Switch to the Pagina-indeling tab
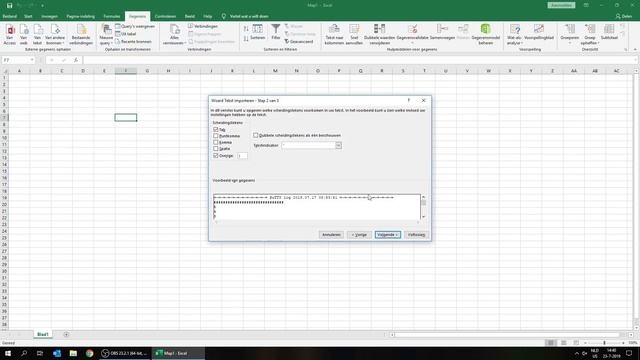640x360 pixels. pyautogui.click(x=80, y=16)
